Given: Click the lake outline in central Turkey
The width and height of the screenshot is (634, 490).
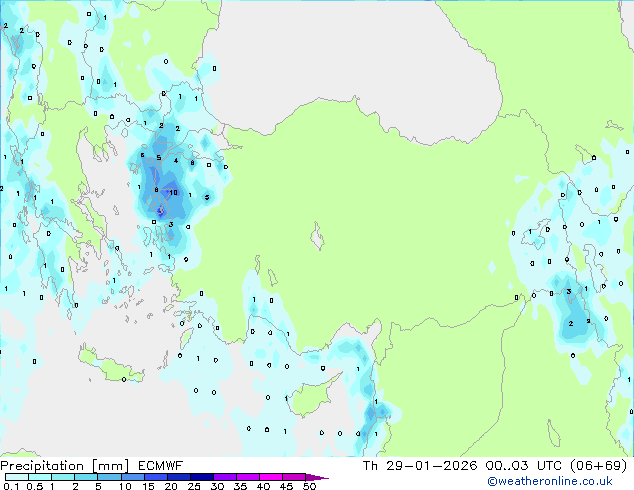Looking at the screenshot, I should pos(317,237).
